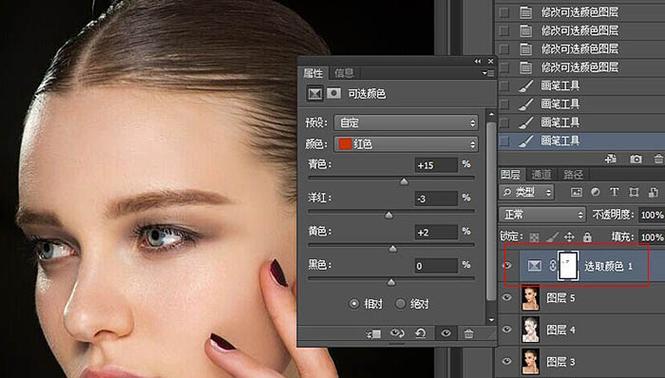Click the 黑色 slider handle
The height and width of the screenshot is (378, 665).
tap(391, 283)
